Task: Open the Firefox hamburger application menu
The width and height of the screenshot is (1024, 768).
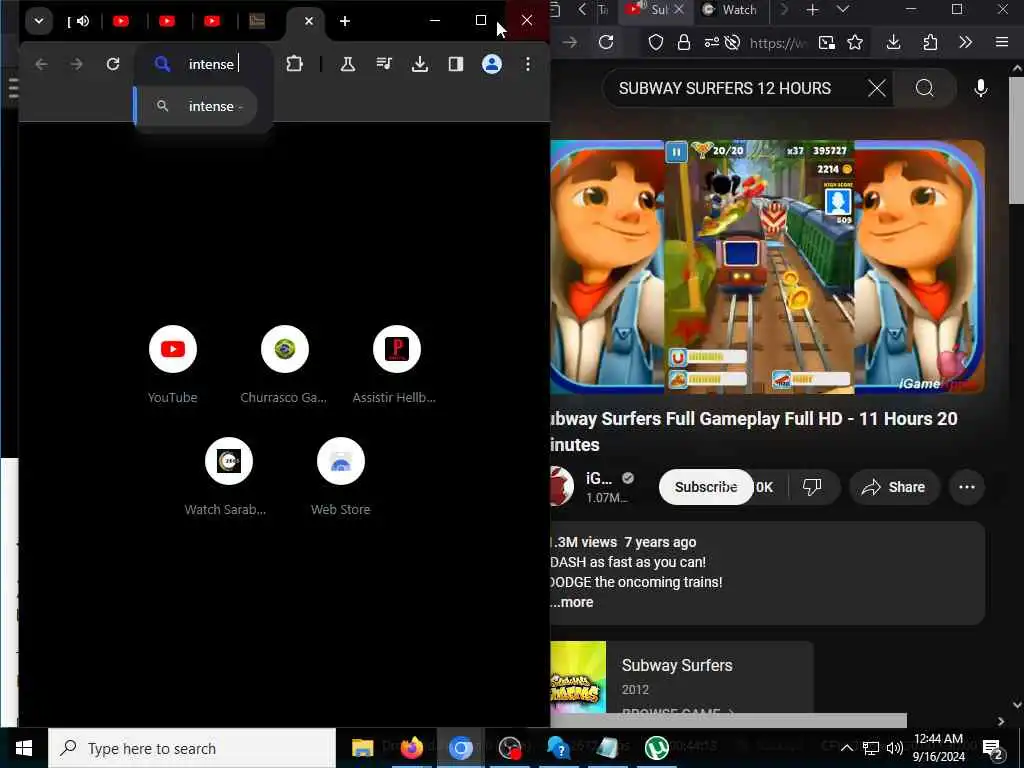Action: point(1002,42)
